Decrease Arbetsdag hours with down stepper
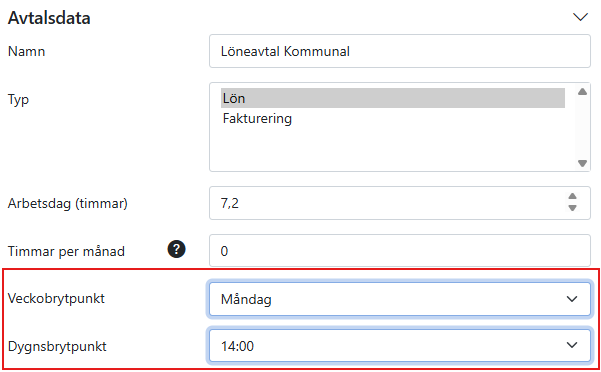601x372 pixels. (x=572, y=208)
